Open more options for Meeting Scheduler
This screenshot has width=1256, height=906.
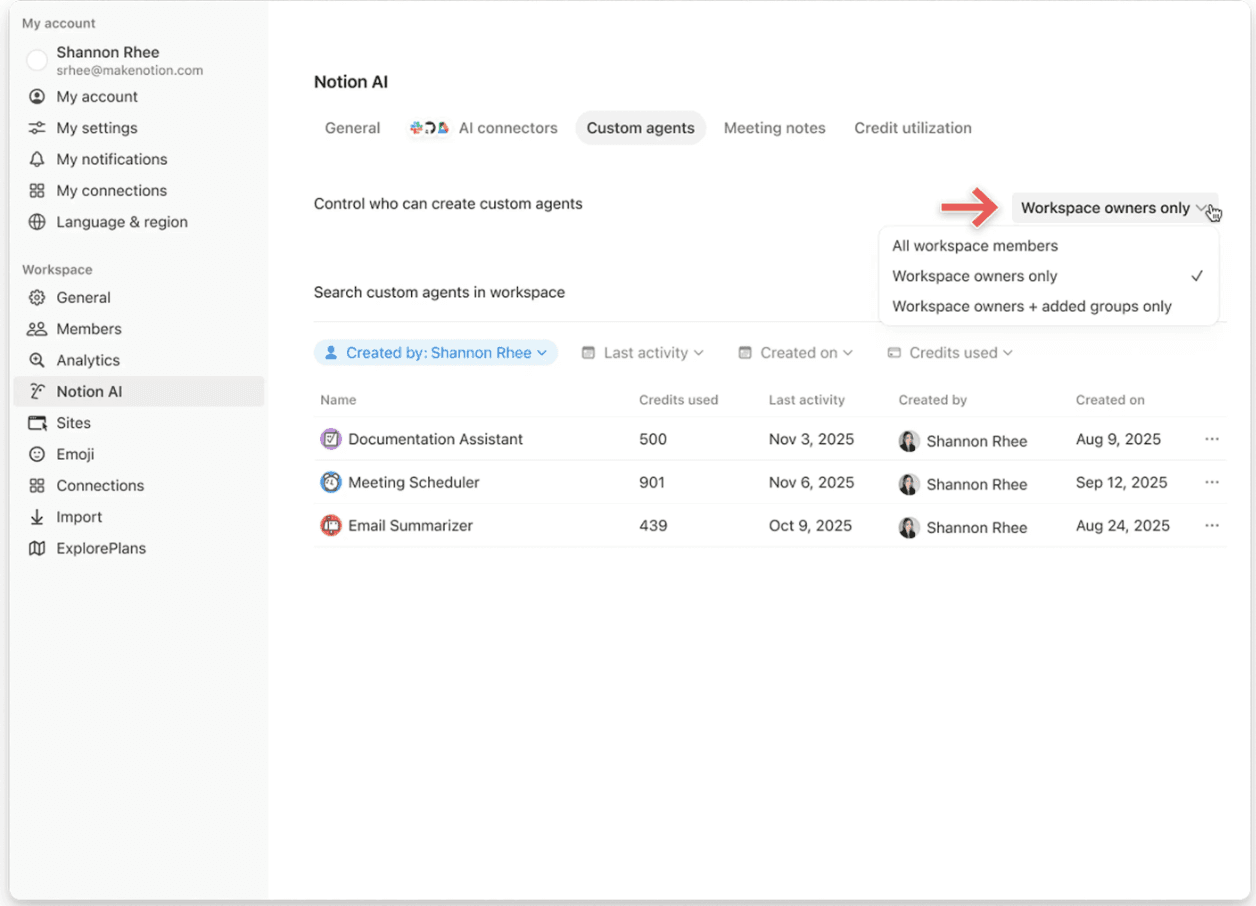coord(1211,482)
